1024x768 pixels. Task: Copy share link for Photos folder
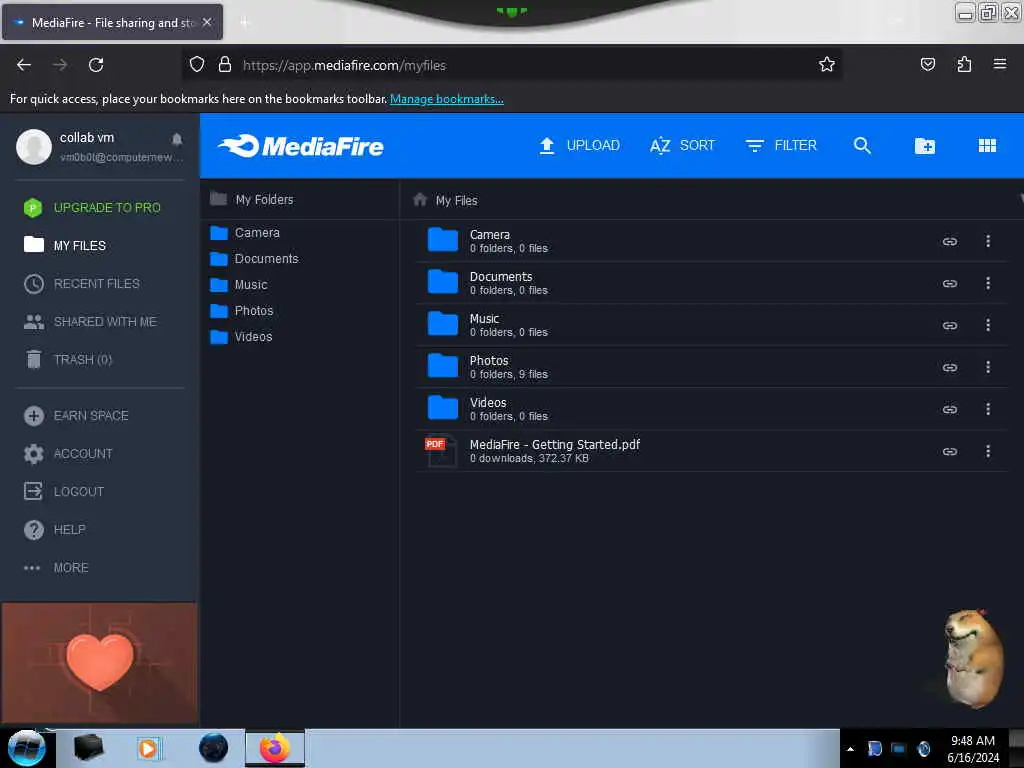(950, 368)
